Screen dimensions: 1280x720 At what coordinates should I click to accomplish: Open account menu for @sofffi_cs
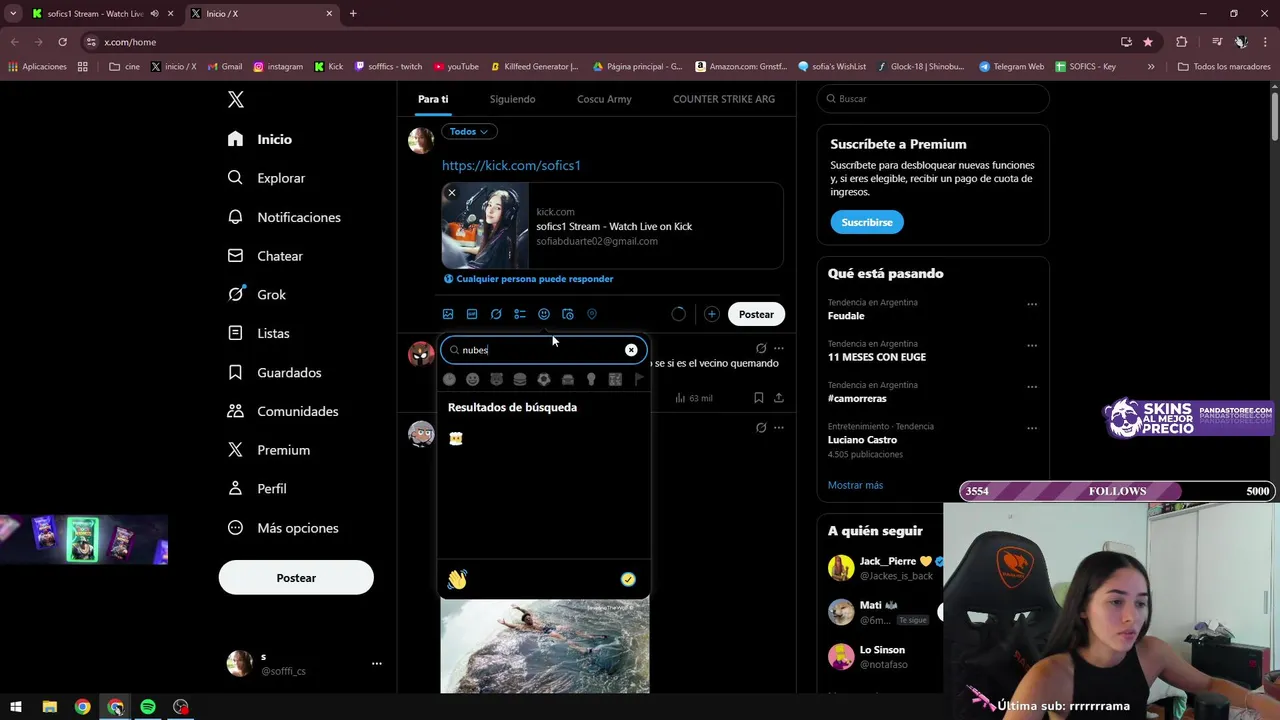coord(305,663)
